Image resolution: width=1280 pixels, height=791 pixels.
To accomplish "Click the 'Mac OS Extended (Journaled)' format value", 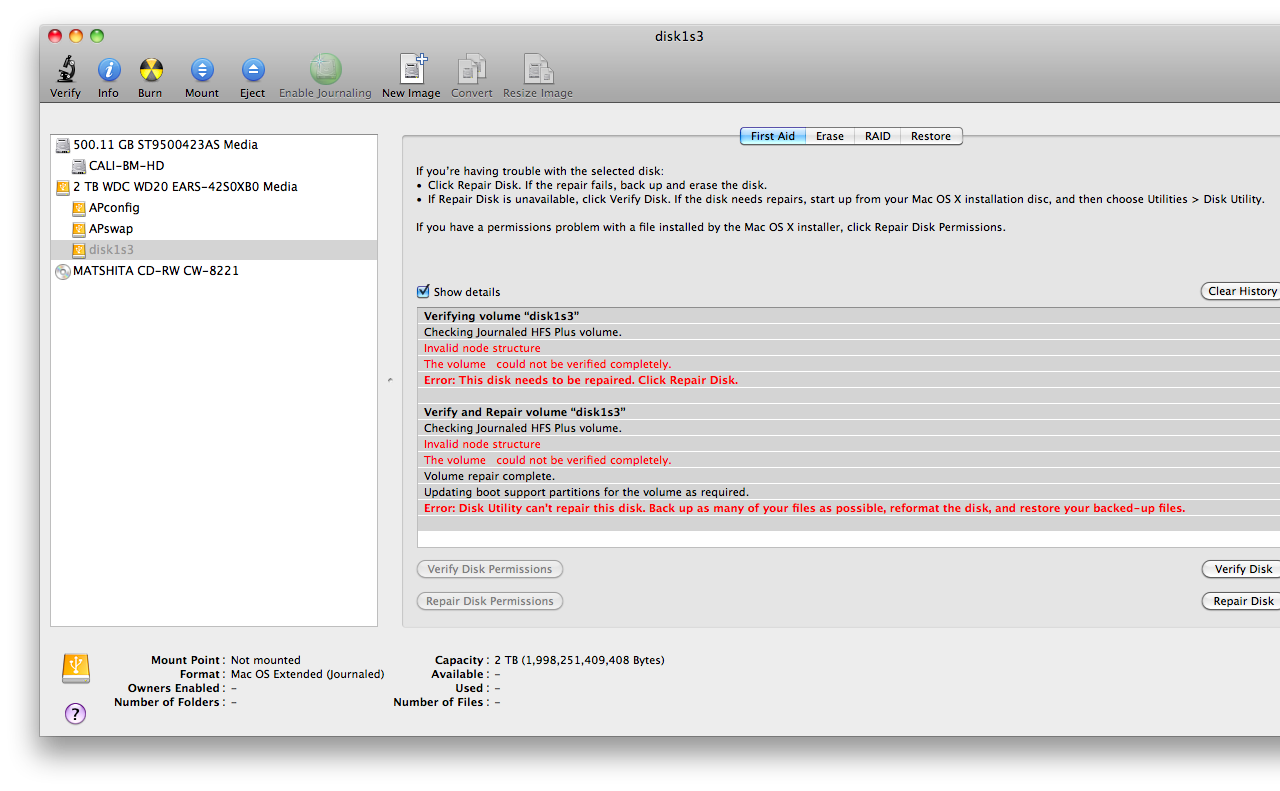I will pos(308,674).
